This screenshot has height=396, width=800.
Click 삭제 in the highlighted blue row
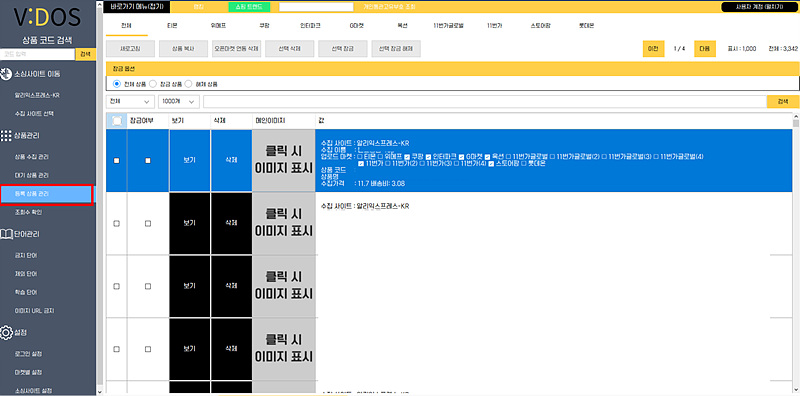pos(231,161)
